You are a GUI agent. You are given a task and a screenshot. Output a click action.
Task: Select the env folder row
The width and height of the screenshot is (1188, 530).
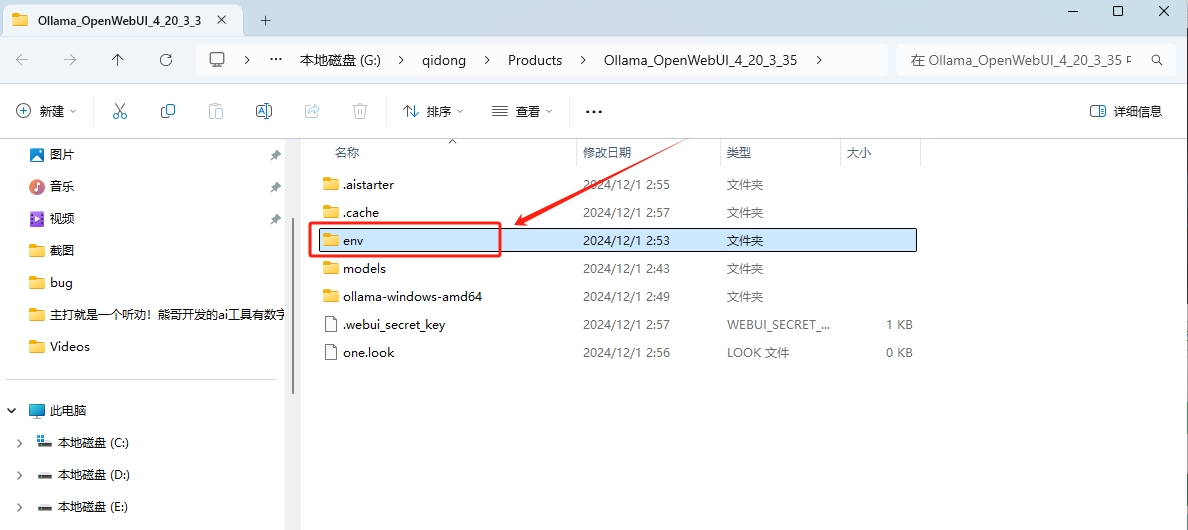tap(617, 240)
